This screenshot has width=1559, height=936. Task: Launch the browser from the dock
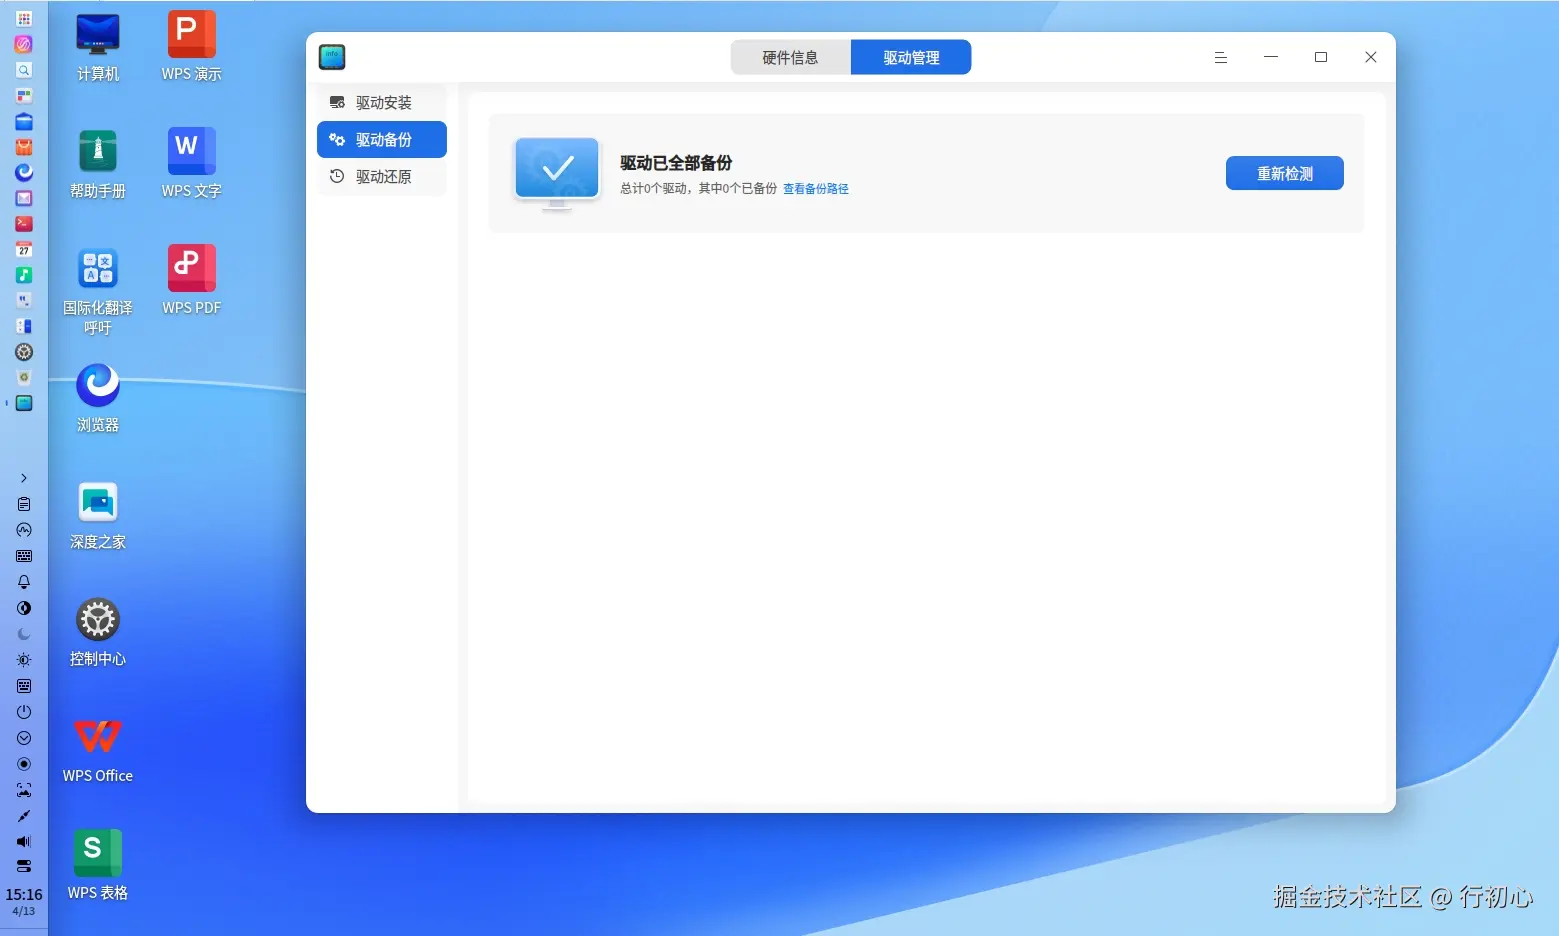(24, 172)
